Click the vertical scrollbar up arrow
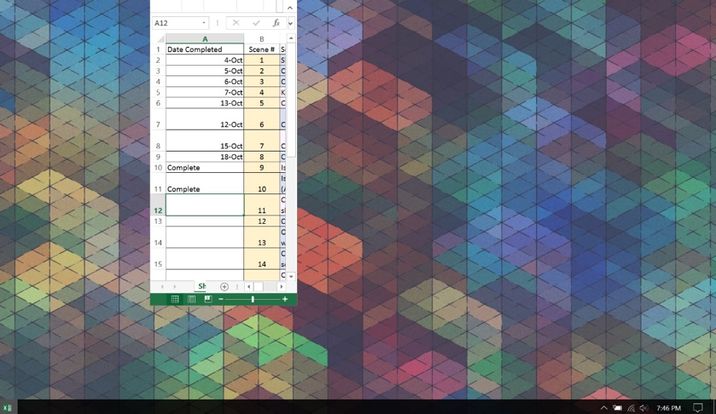 291,38
